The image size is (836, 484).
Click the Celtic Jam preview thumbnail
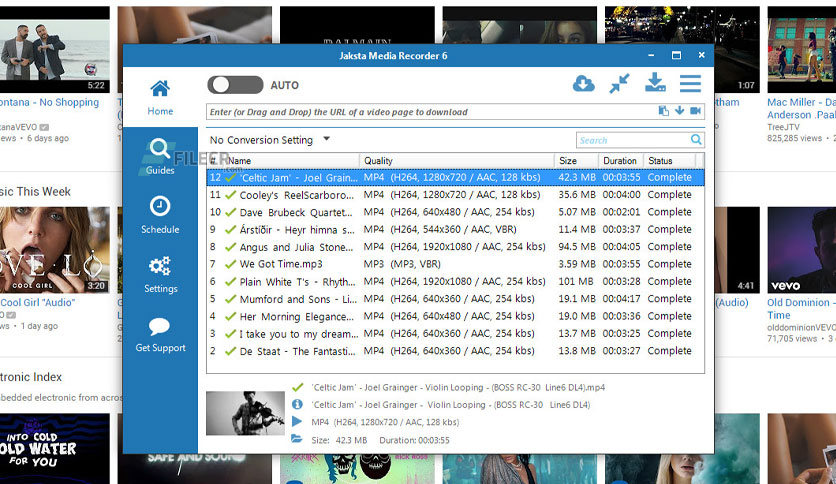tap(245, 413)
